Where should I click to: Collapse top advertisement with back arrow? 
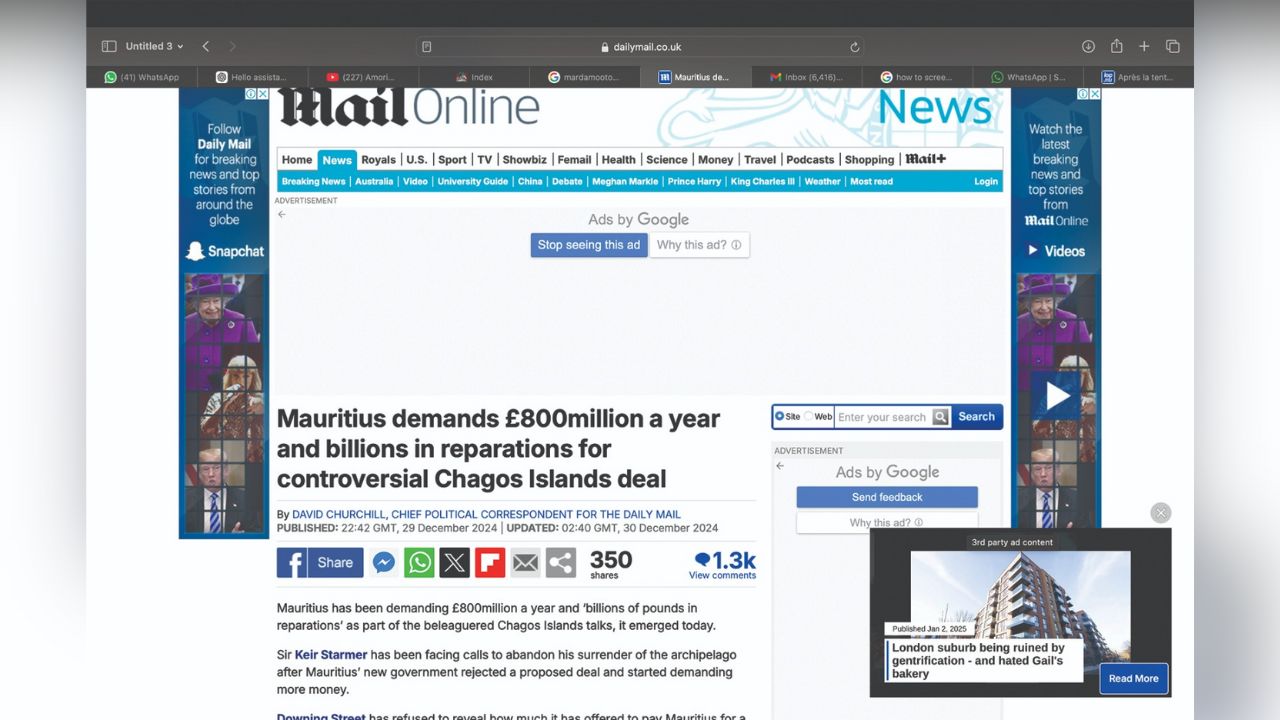click(281, 214)
